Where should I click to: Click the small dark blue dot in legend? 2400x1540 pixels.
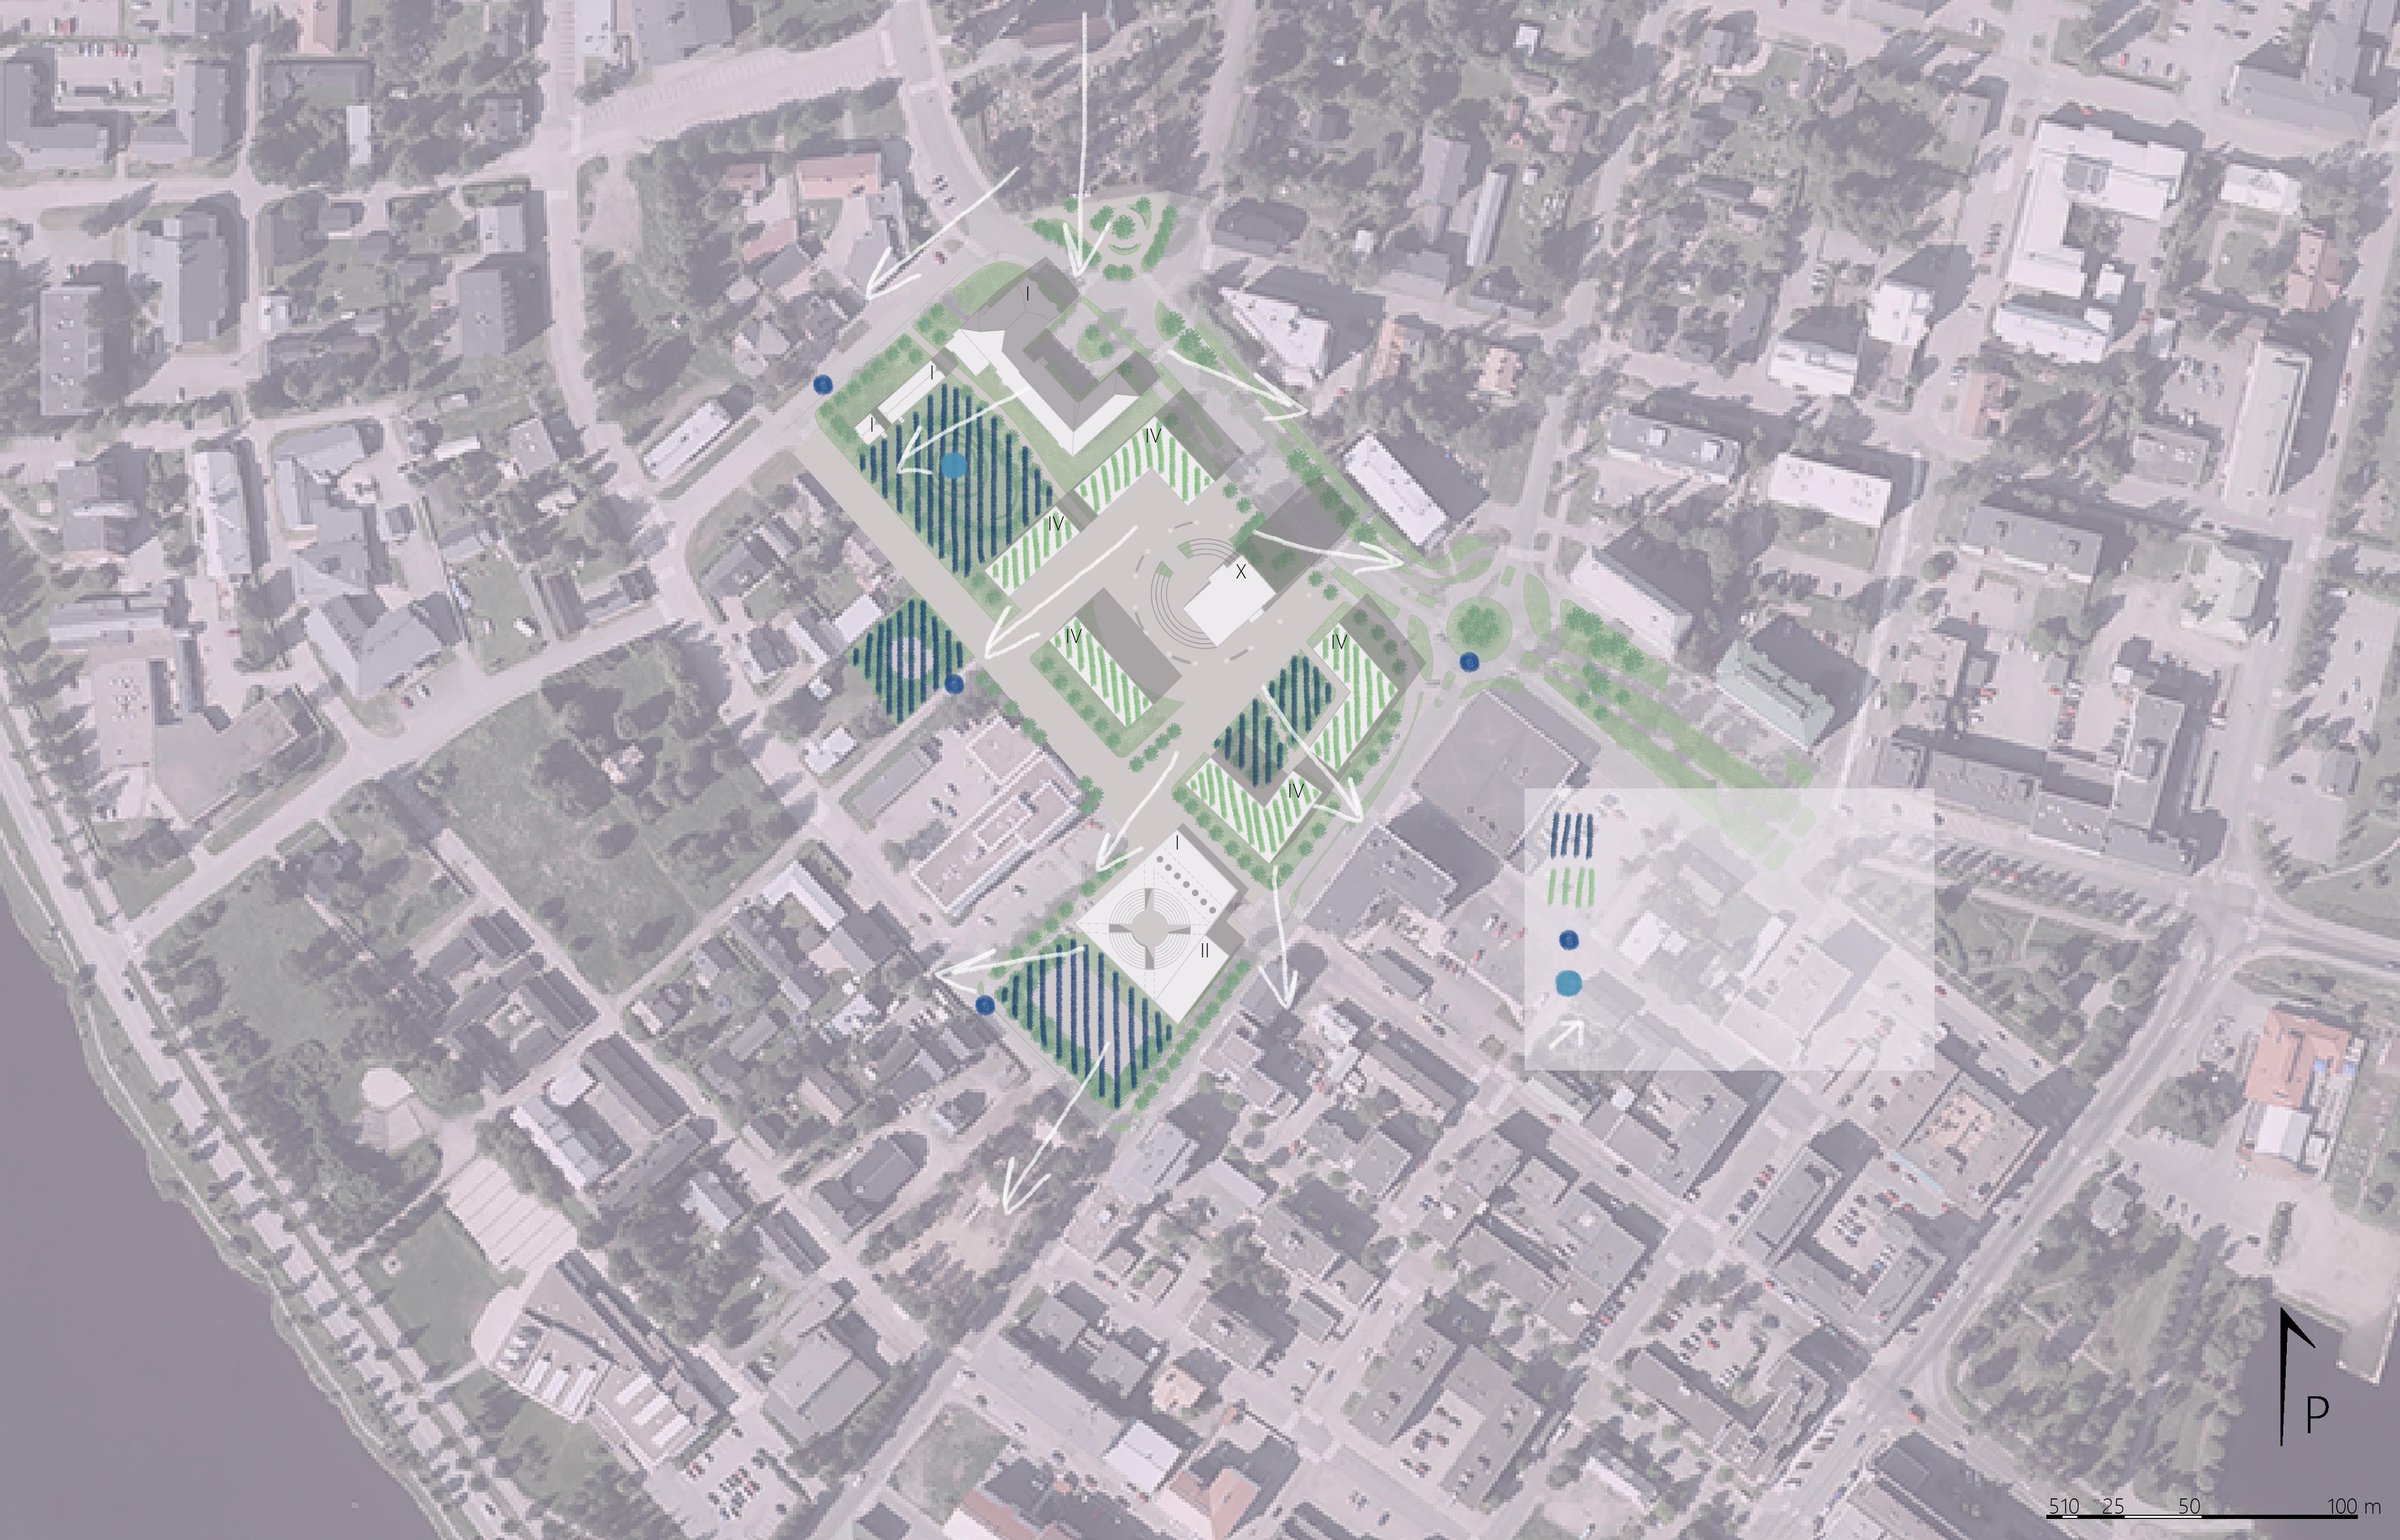coord(1569,940)
